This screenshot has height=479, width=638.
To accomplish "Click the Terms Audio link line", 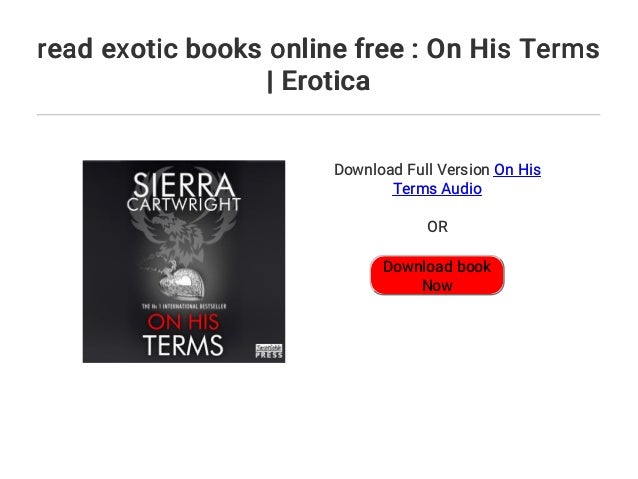I will click(x=437, y=189).
